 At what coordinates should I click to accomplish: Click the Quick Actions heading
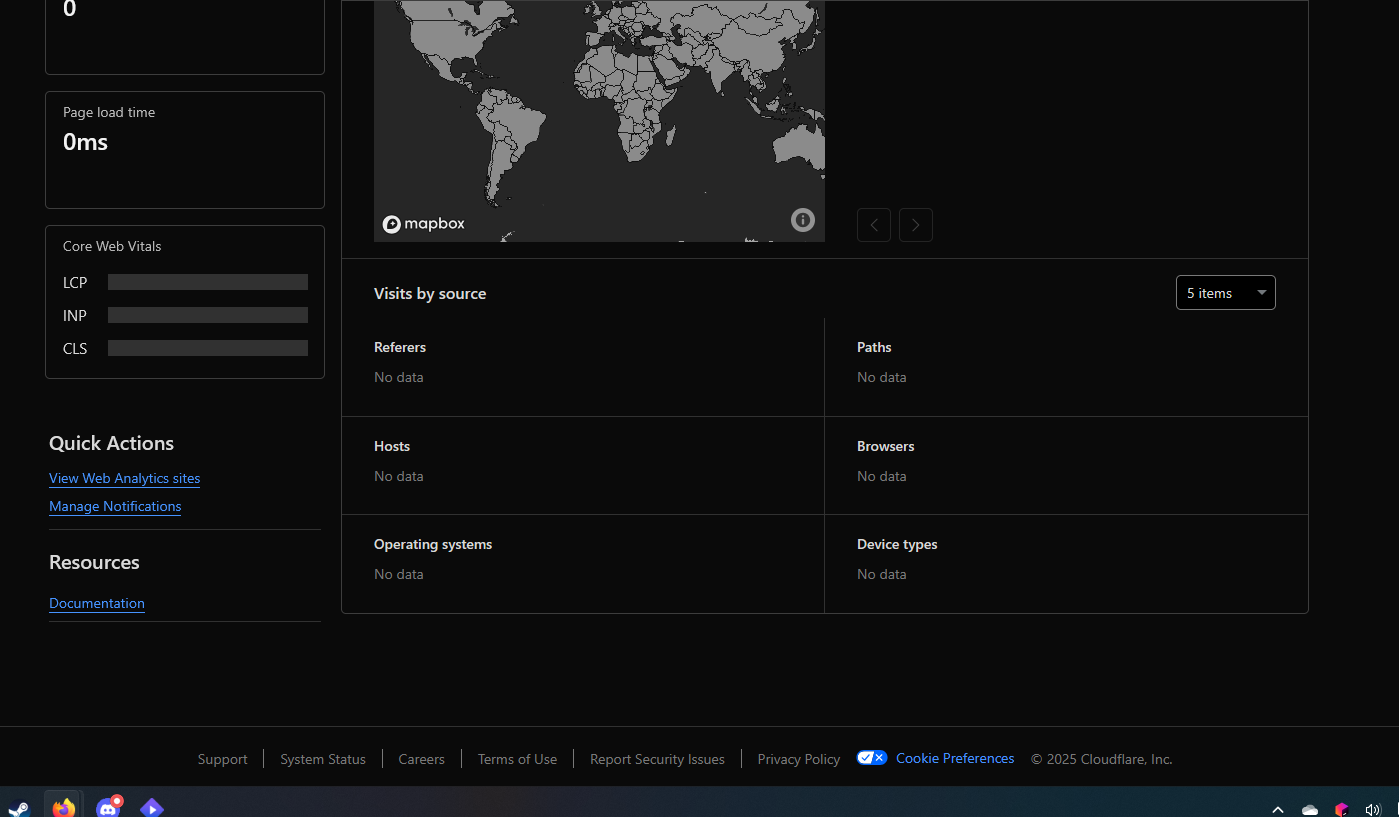[111, 443]
